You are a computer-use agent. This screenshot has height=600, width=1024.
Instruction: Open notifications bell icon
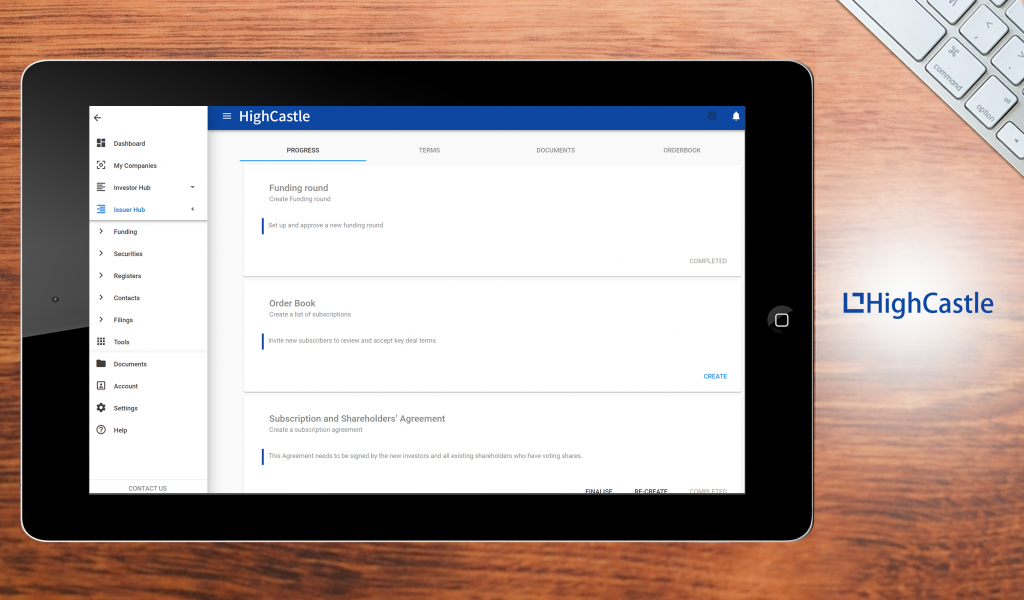pyautogui.click(x=736, y=117)
